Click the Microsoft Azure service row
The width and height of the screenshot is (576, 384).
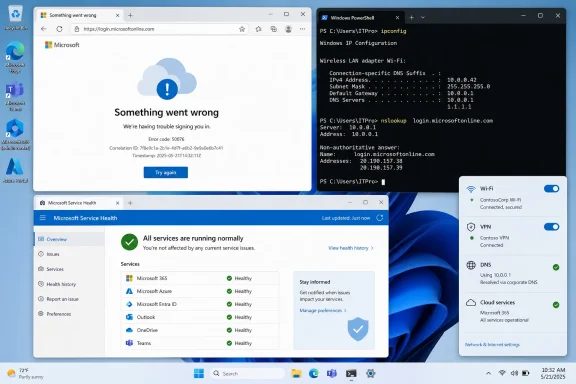pos(200,291)
